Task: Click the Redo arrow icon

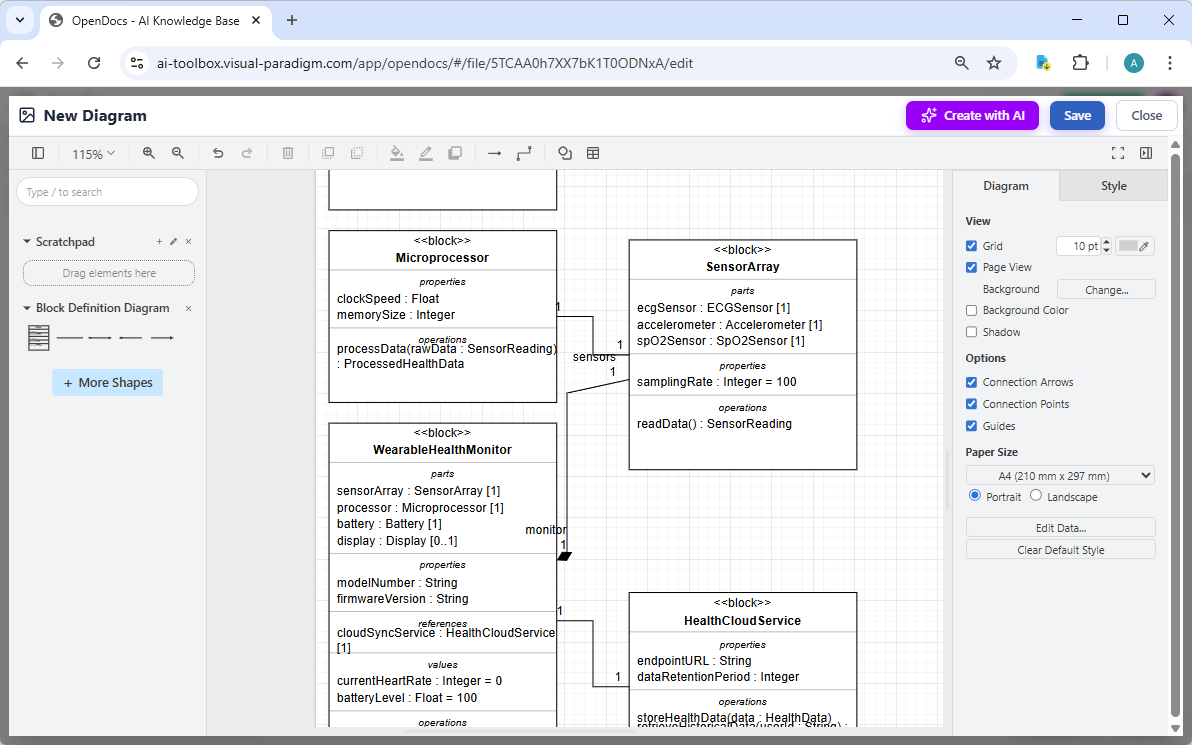Action: pyautogui.click(x=247, y=153)
